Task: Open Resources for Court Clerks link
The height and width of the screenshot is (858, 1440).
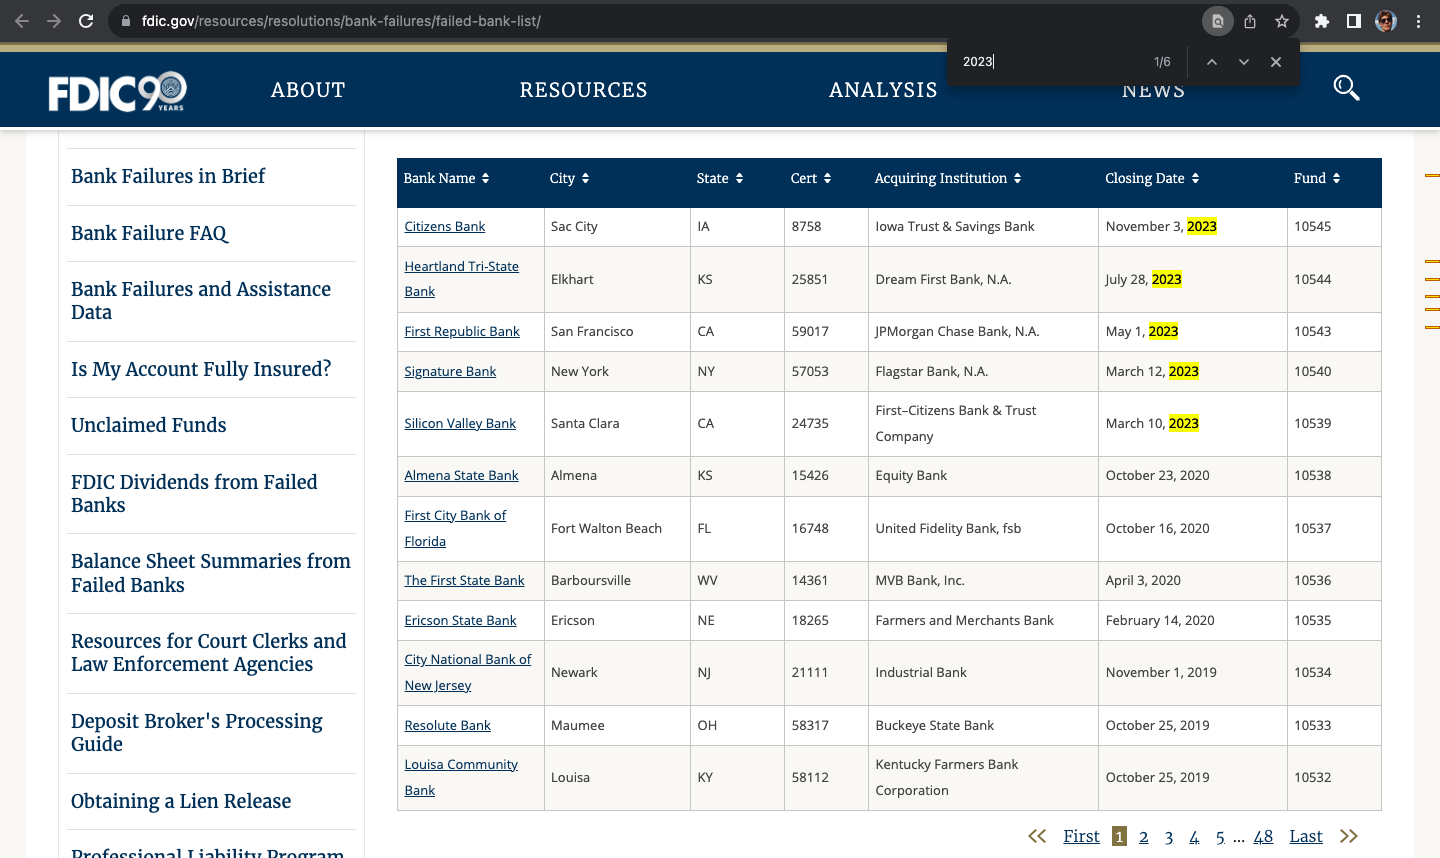Action: pos(209,652)
